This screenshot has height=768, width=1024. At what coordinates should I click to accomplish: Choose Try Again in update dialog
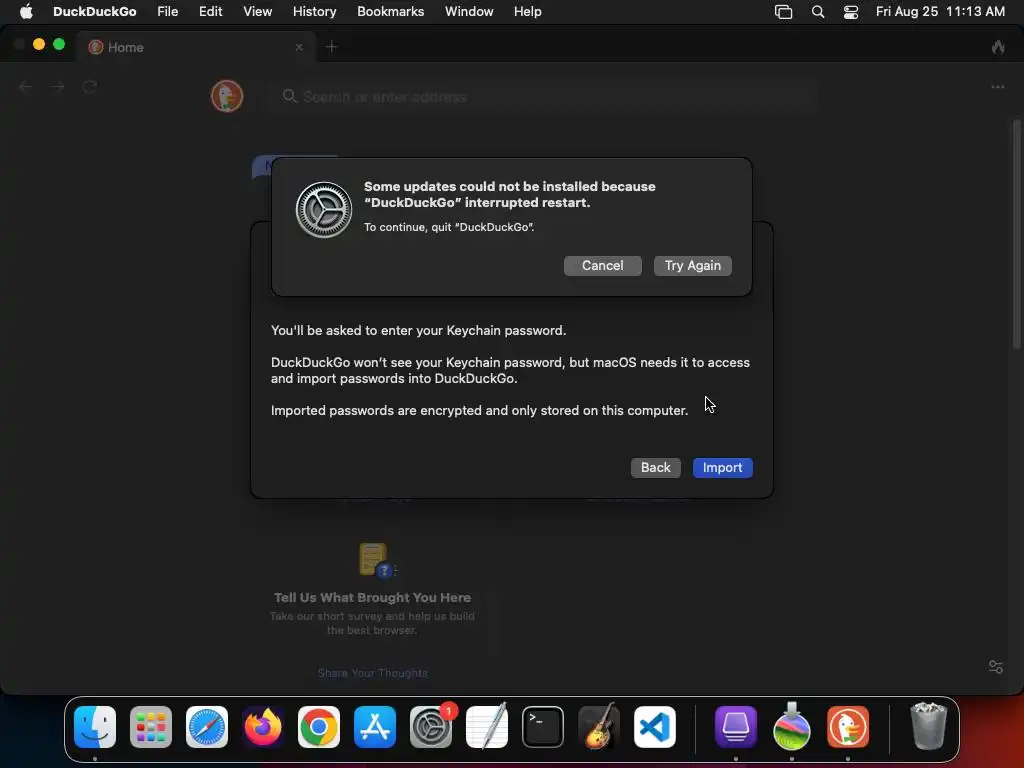click(692, 266)
